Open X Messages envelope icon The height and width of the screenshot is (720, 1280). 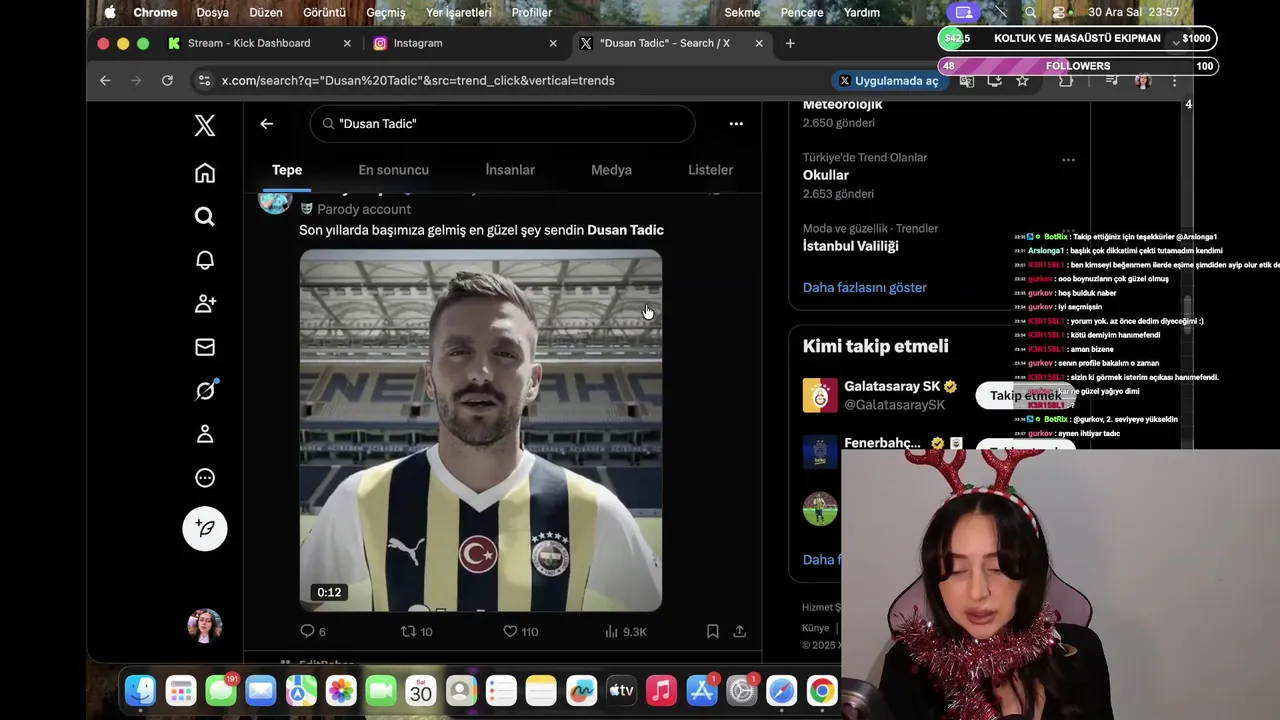pos(204,347)
